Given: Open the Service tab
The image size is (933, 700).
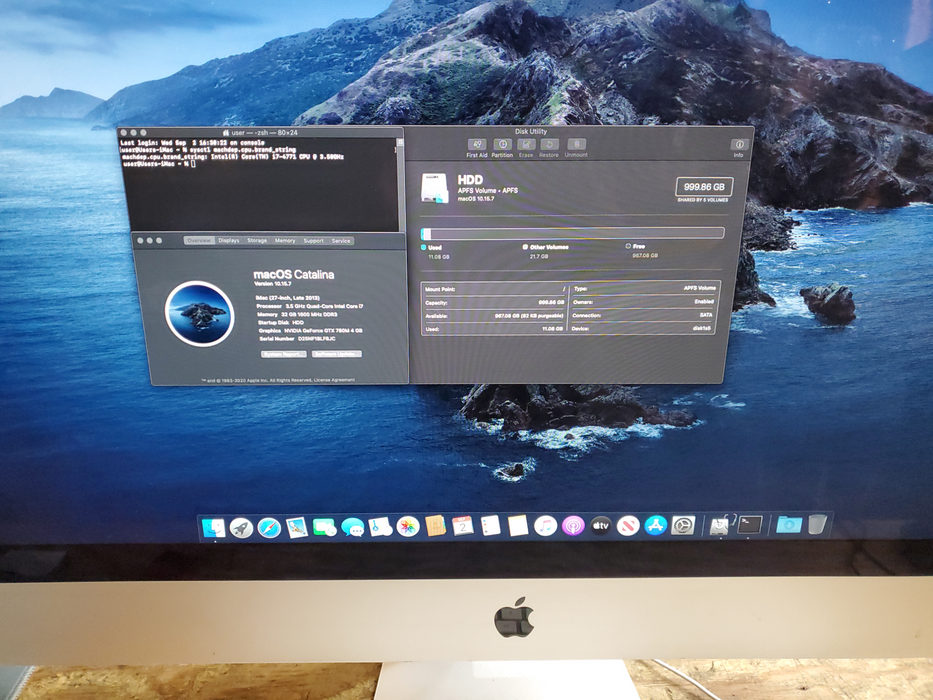Looking at the screenshot, I should [341, 240].
